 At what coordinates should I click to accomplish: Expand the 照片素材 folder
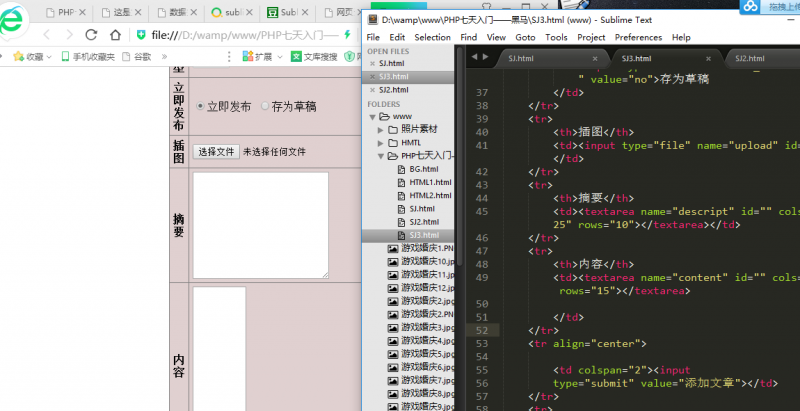tap(381, 130)
